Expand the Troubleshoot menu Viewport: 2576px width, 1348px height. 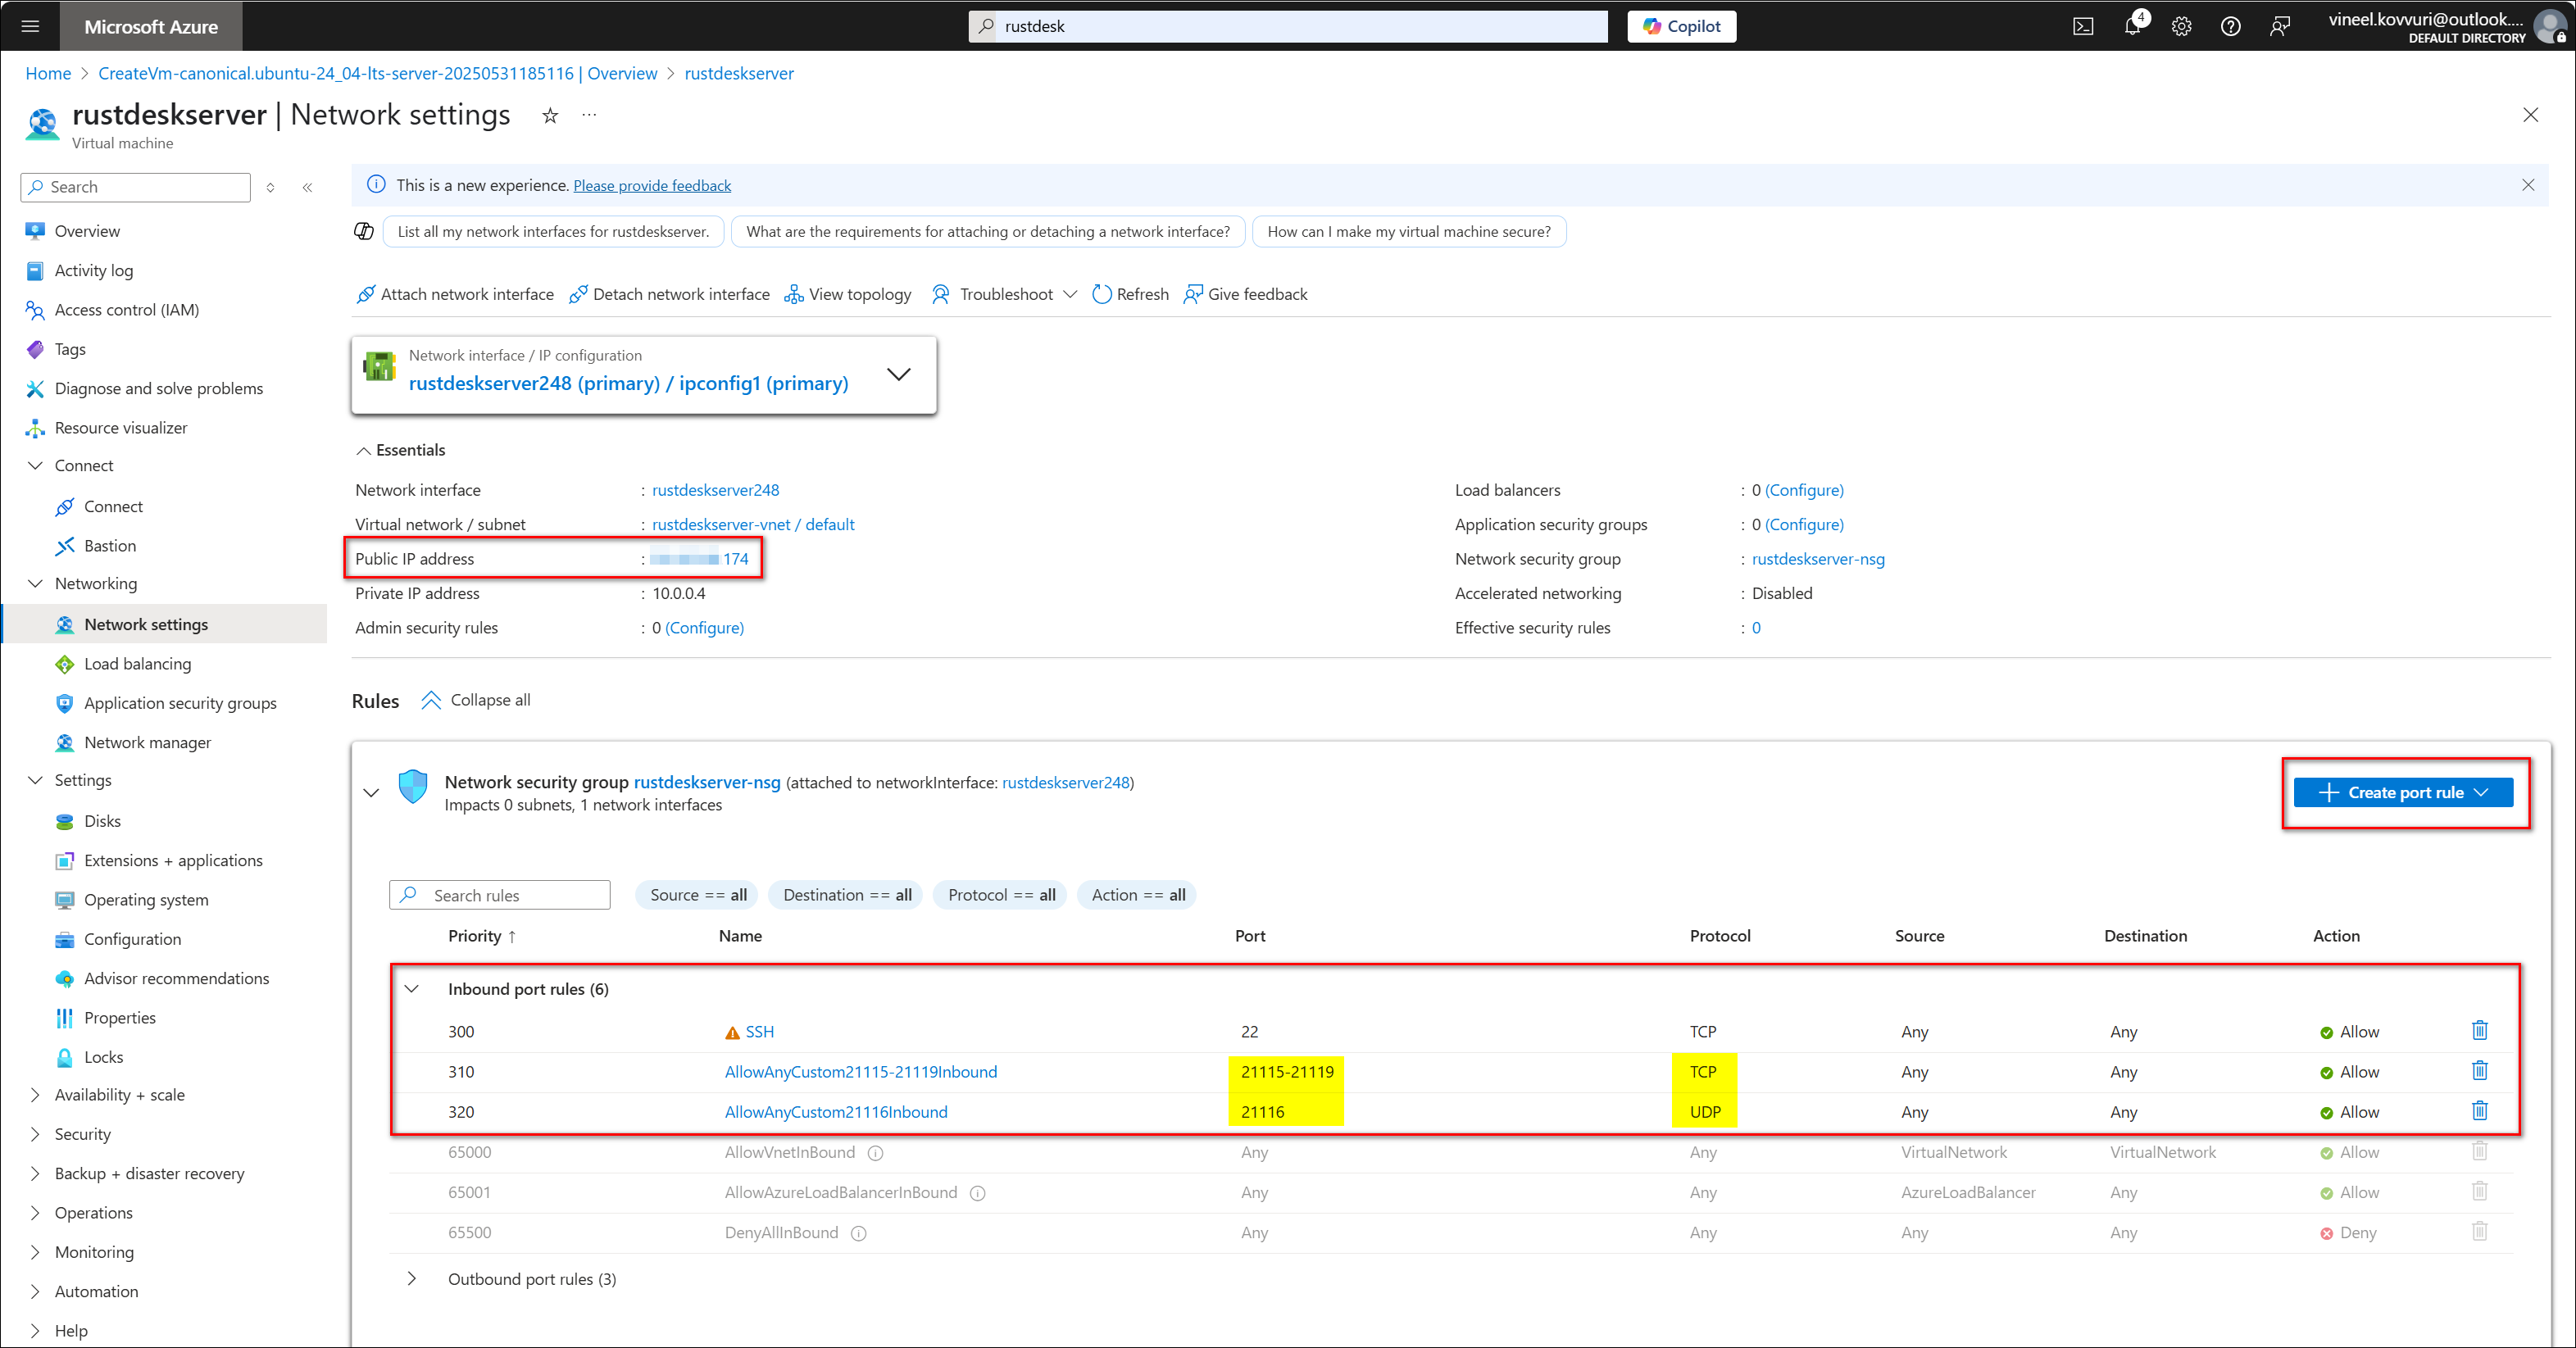point(1070,294)
